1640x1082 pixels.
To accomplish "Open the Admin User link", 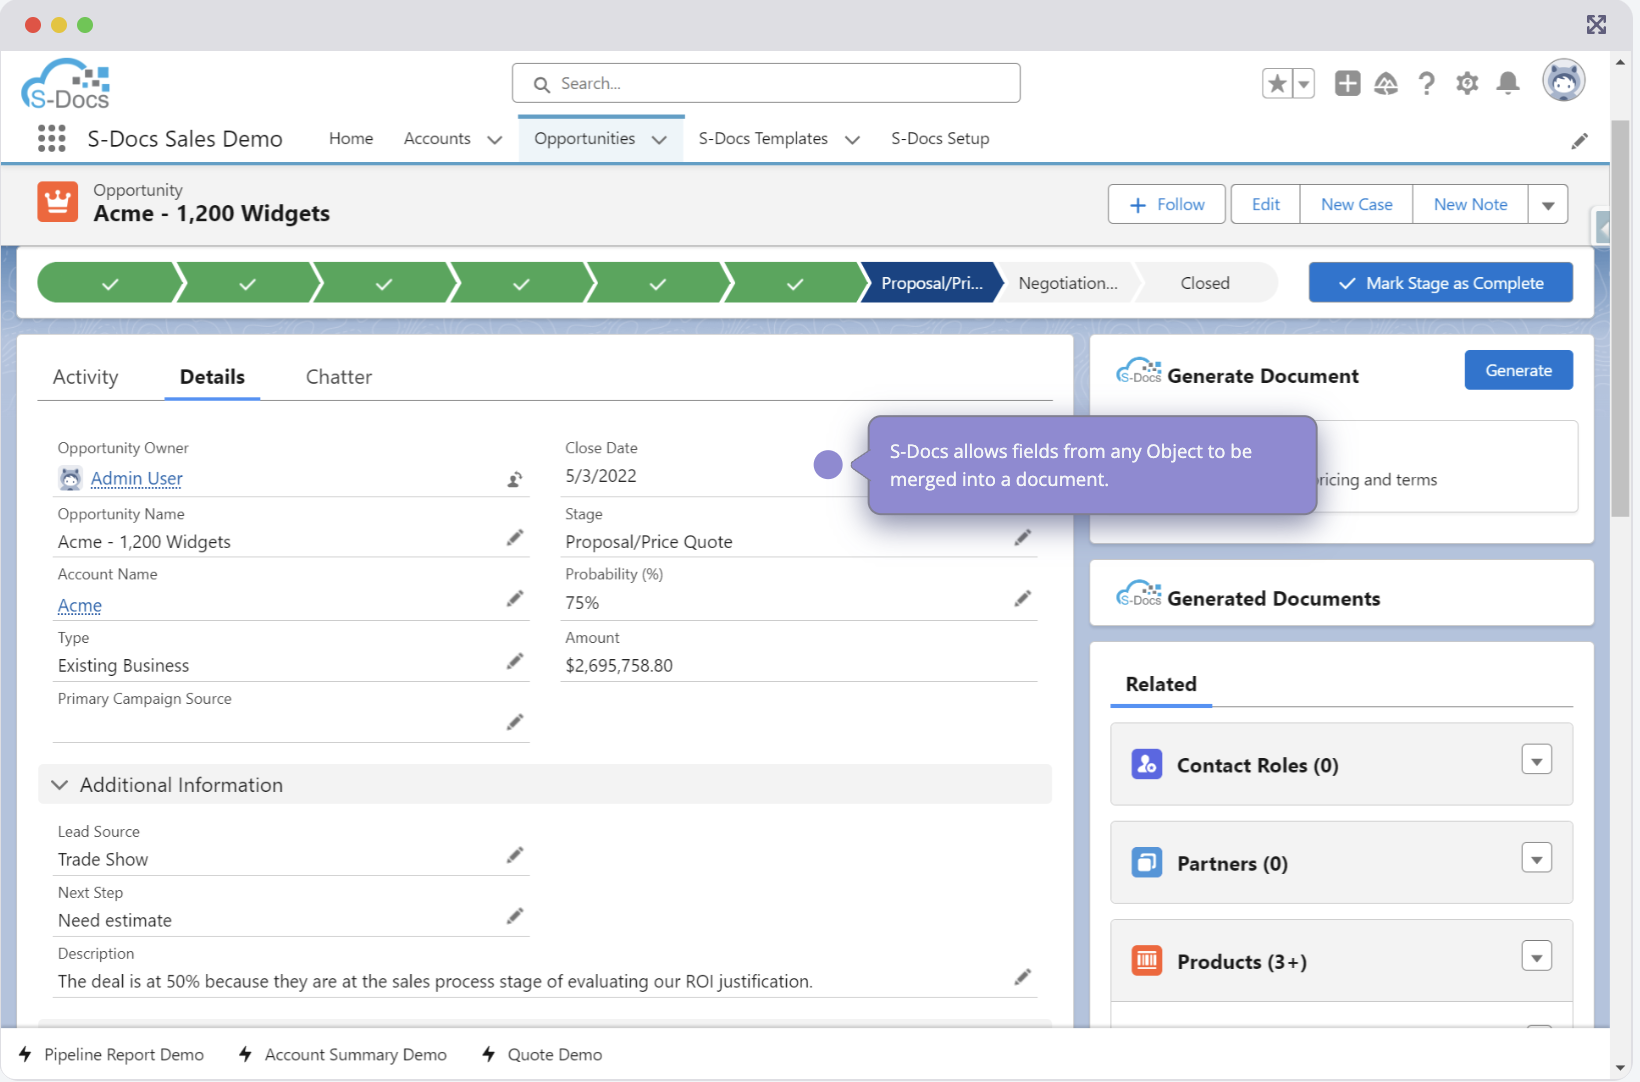I will coord(137,479).
